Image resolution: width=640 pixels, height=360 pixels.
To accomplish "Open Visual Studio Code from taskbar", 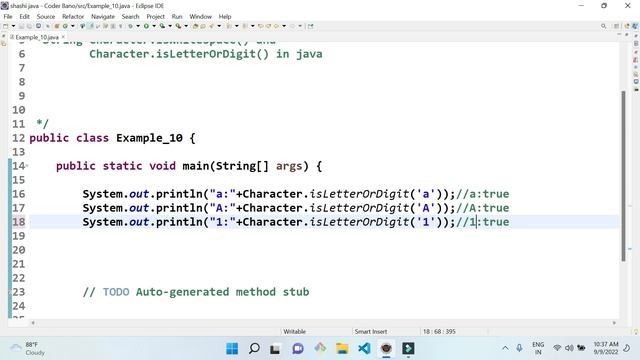I will click(x=364, y=349).
